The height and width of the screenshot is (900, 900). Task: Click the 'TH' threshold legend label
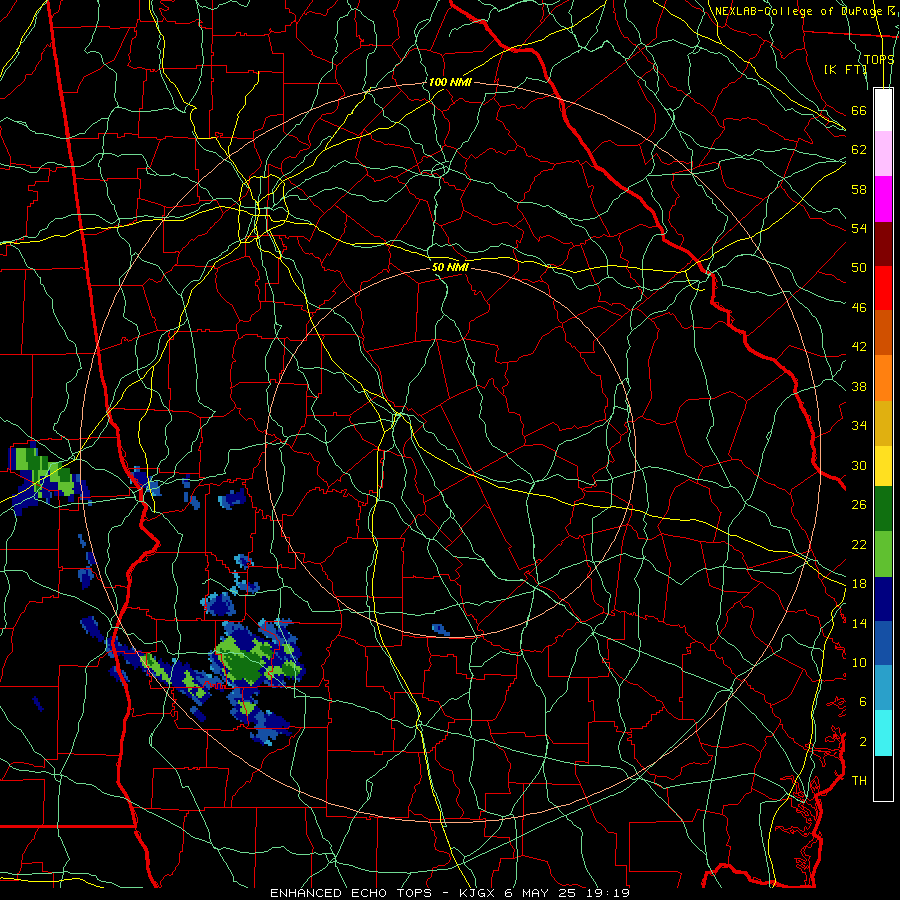coord(859,780)
